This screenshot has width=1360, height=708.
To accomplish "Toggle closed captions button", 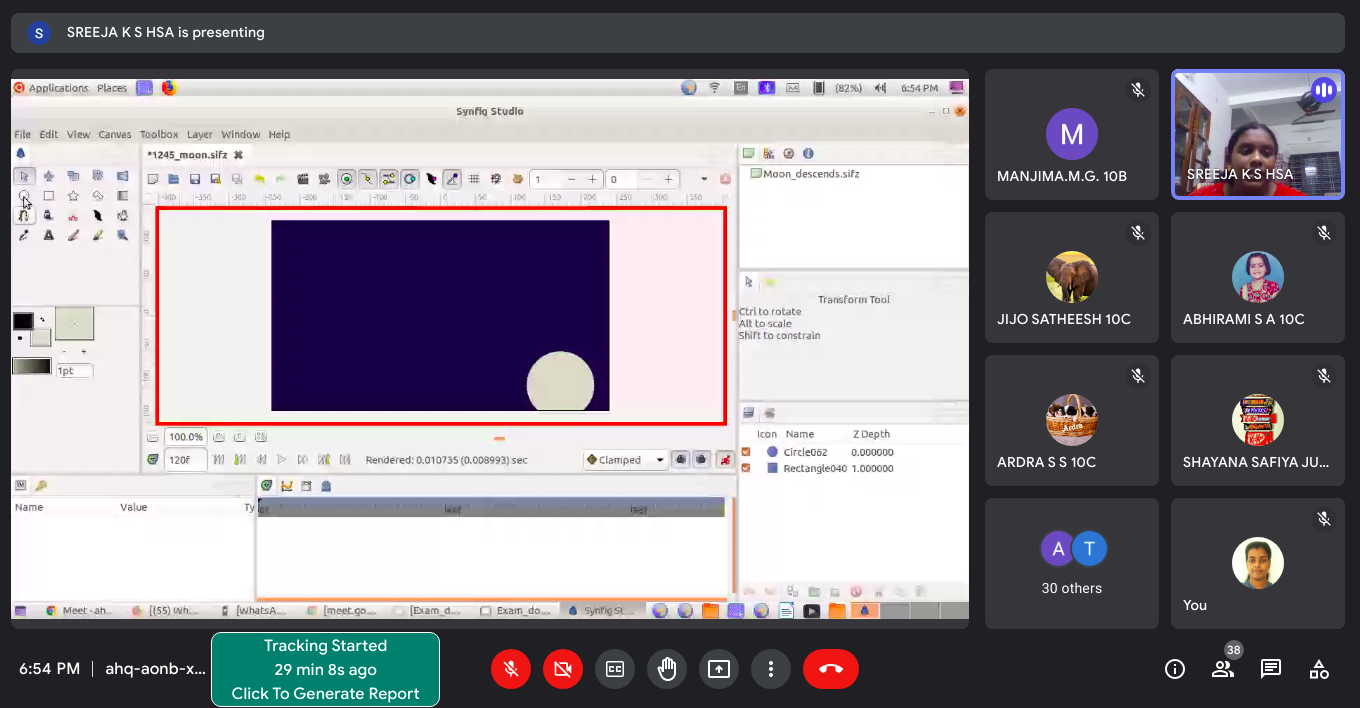I will coord(615,669).
